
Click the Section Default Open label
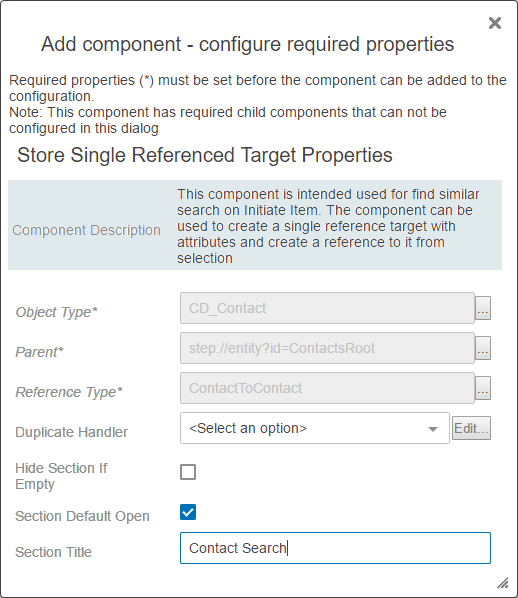click(x=82, y=516)
